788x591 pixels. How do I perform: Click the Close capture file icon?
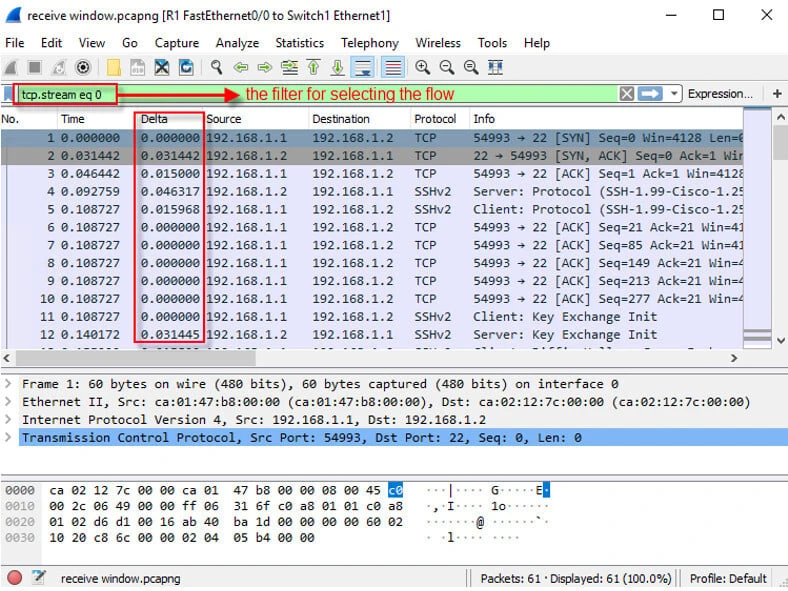click(162, 67)
